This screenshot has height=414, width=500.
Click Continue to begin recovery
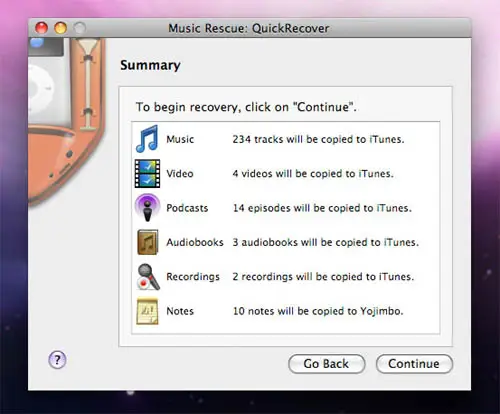tap(414, 364)
